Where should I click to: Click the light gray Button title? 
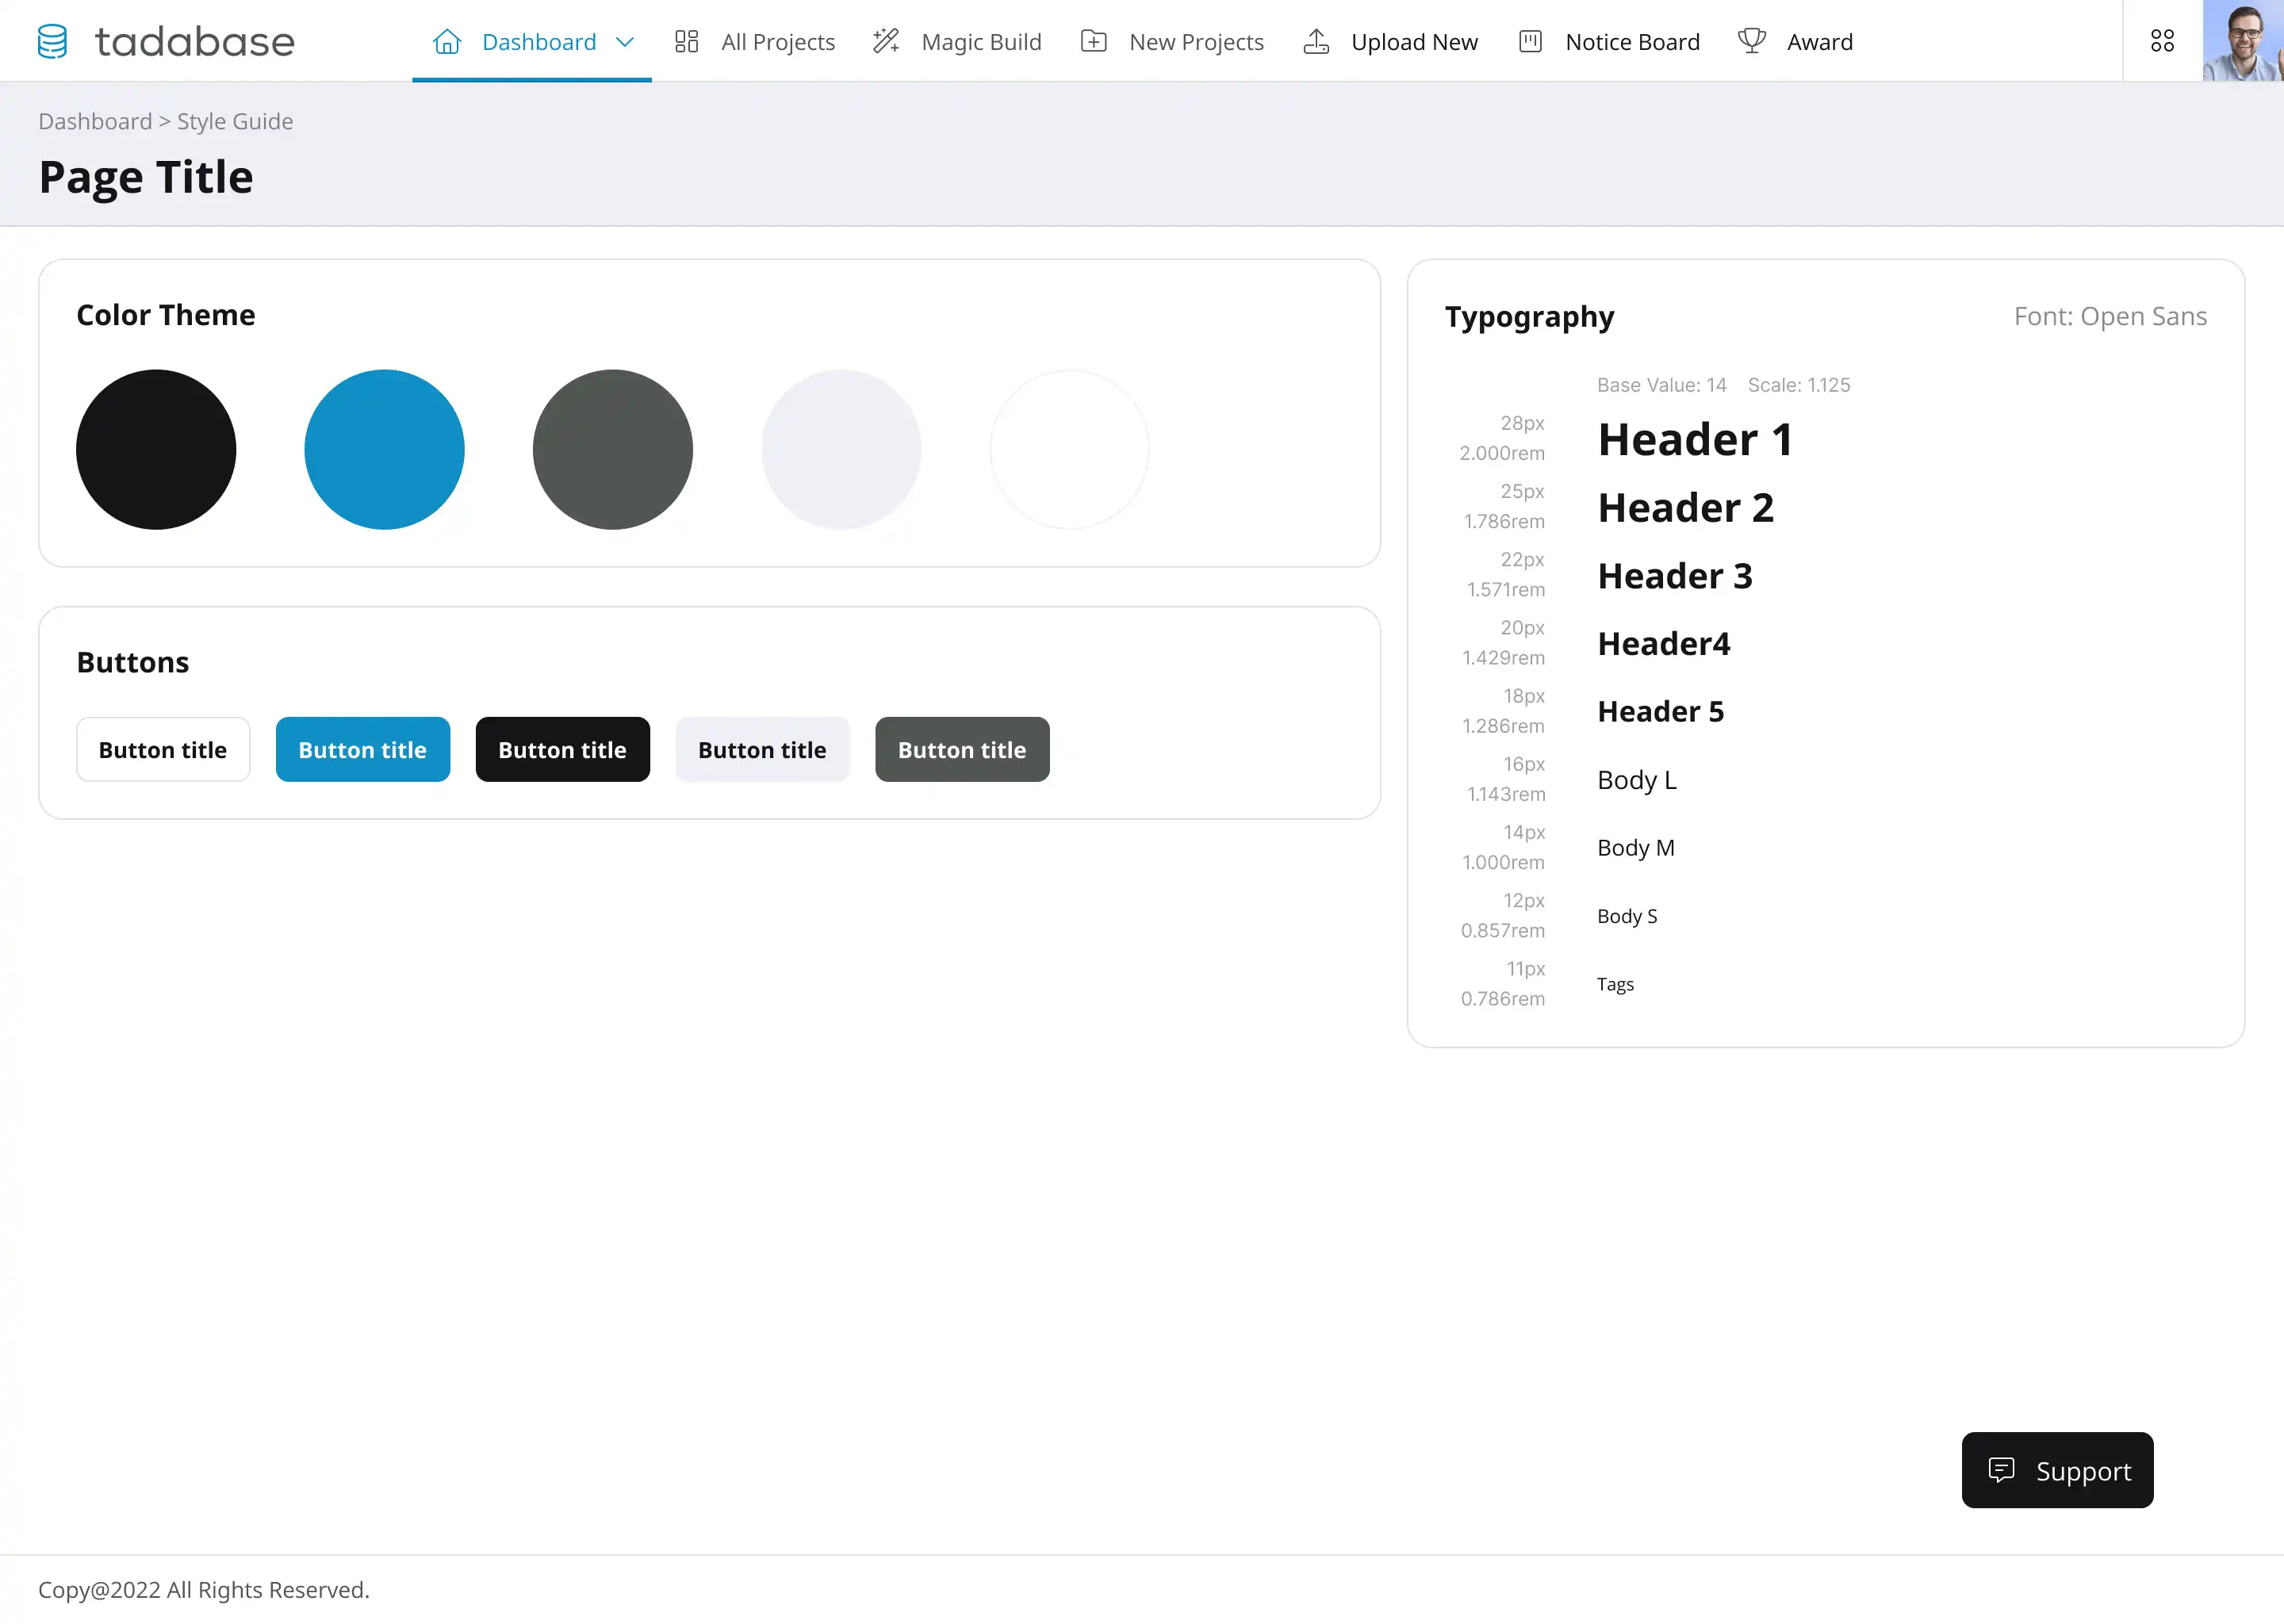(763, 749)
